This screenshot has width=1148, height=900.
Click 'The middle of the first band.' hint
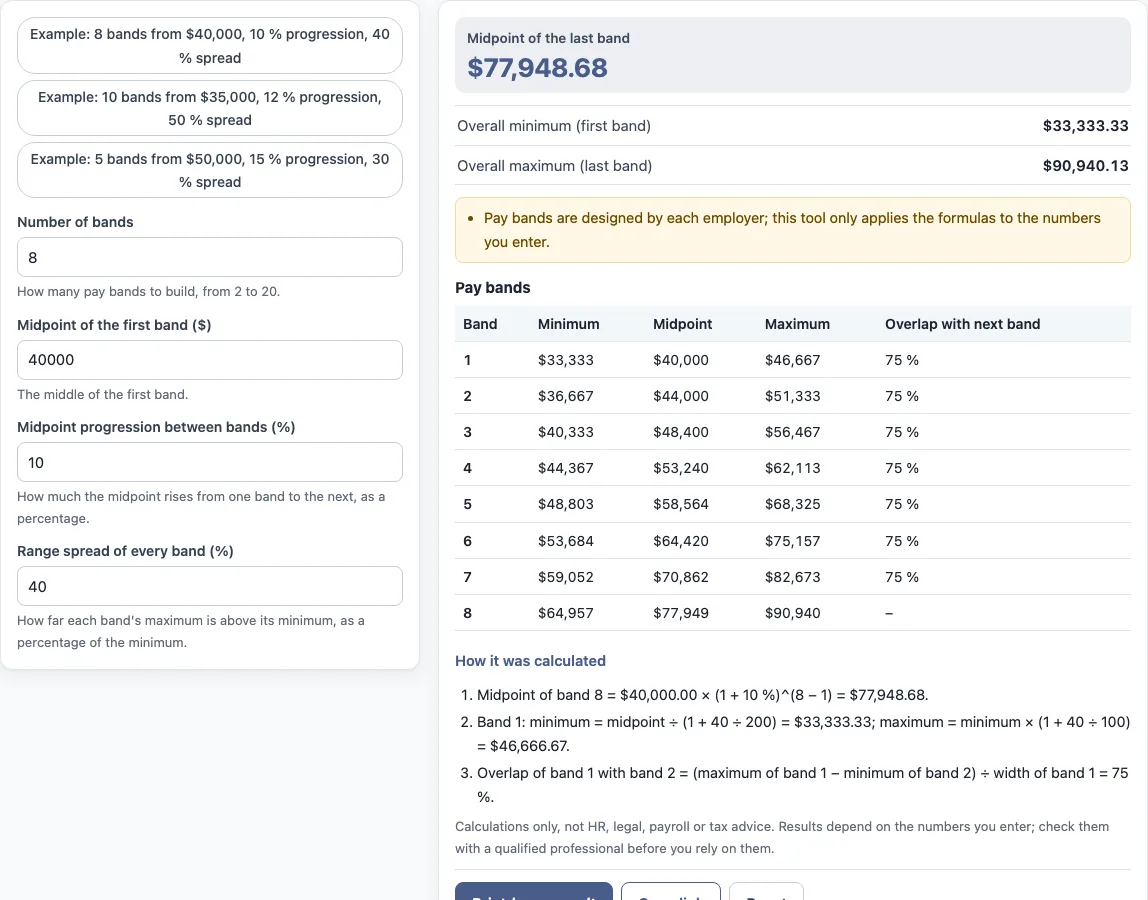[x=102, y=394]
